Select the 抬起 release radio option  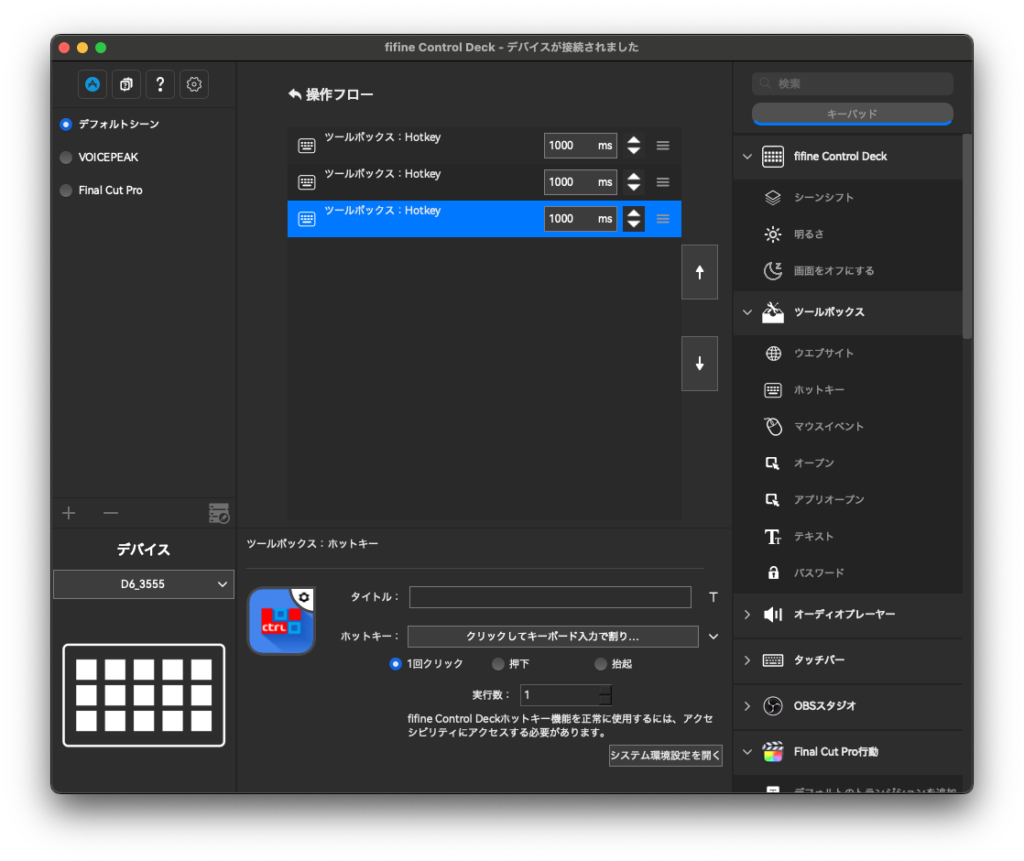(x=599, y=664)
